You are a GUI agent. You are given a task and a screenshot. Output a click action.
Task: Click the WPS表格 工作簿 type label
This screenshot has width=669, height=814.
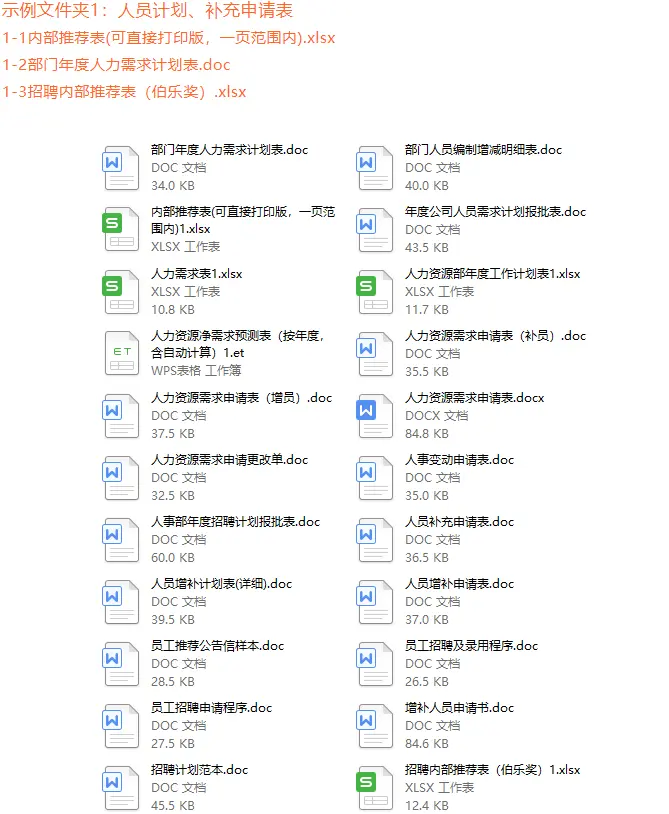(196, 371)
